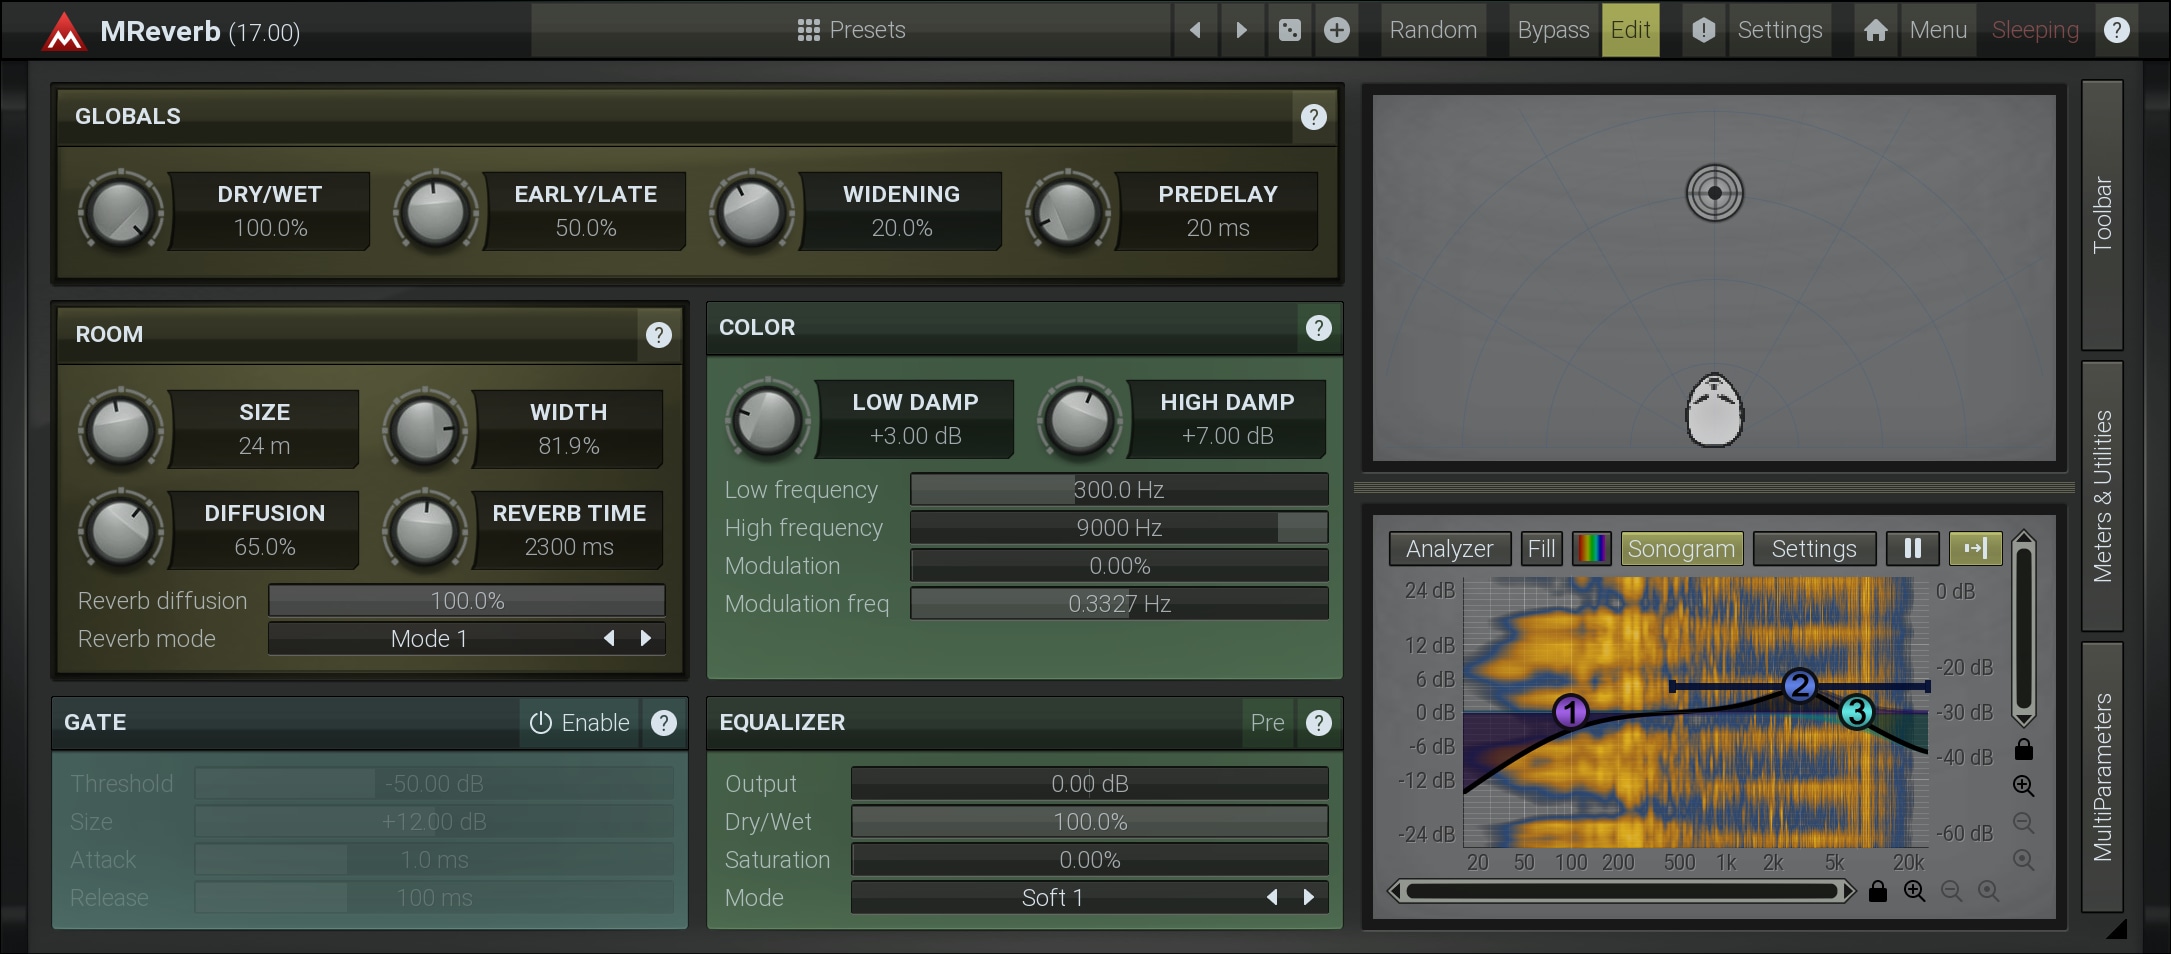2171x954 pixels.
Task: Open the COLOR section help icon
Action: tap(1318, 328)
